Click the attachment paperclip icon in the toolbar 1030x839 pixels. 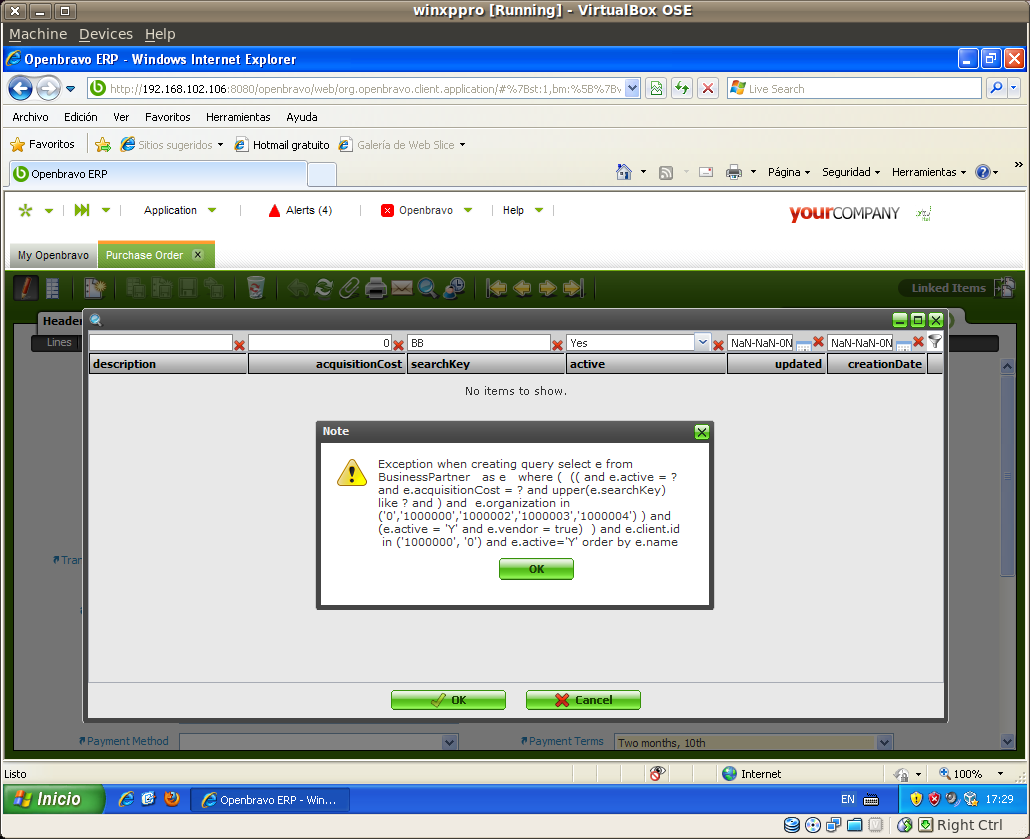[x=349, y=288]
